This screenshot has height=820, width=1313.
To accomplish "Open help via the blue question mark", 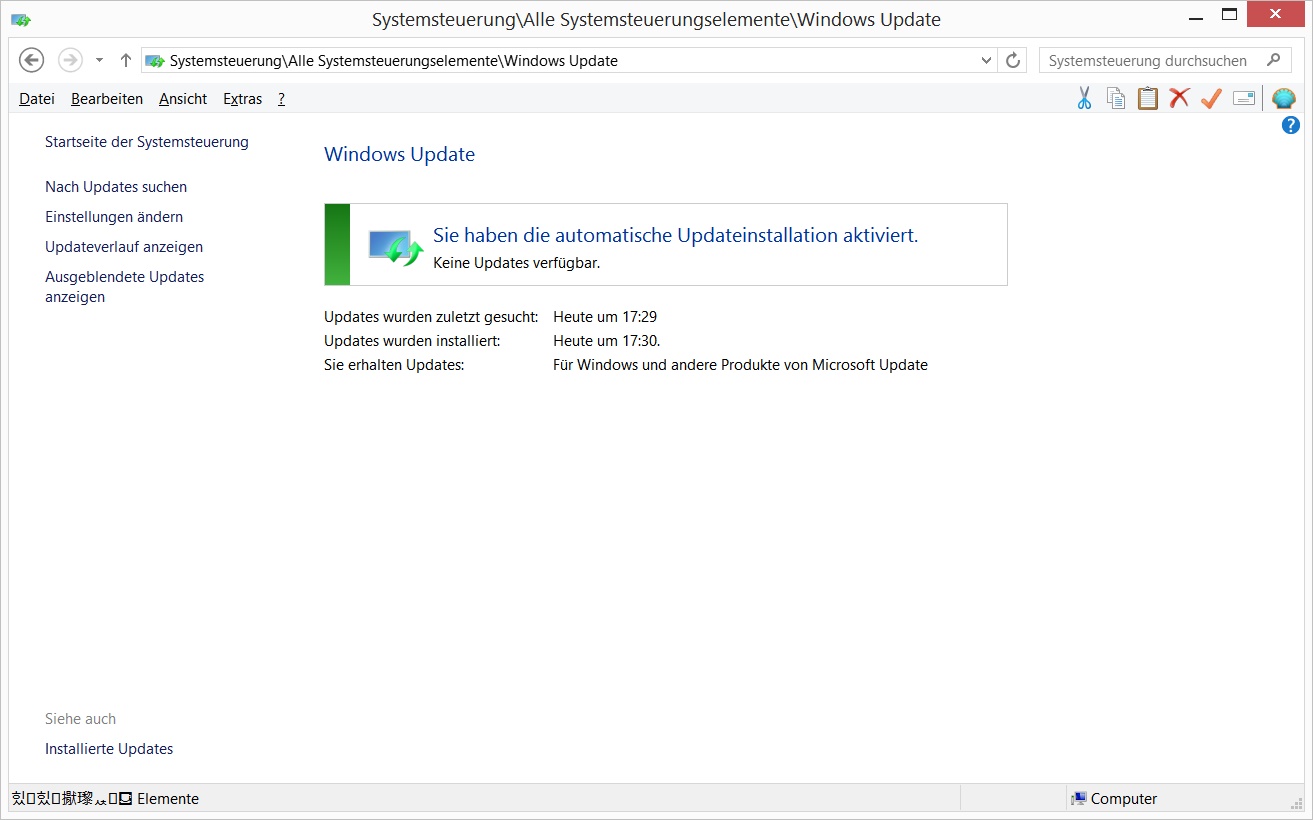I will click(1291, 126).
